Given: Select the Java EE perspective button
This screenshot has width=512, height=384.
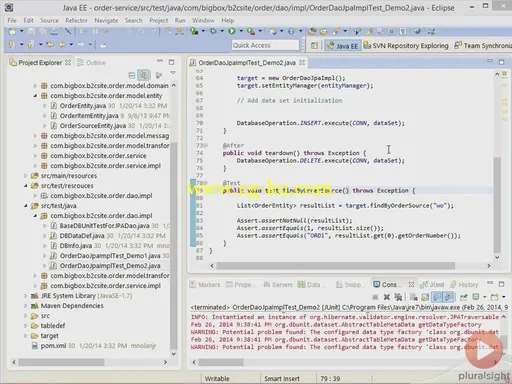Looking at the screenshot, I should tap(343, 46).
